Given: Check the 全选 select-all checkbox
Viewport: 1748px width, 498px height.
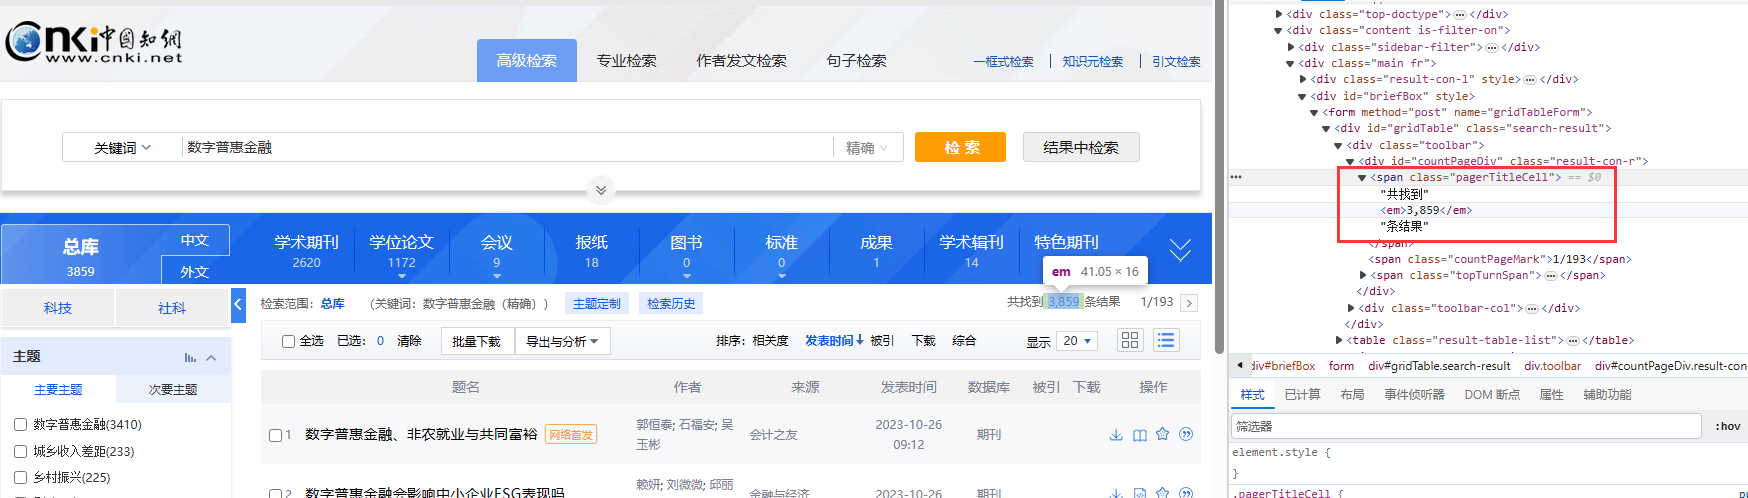Looking at the screenshot, I should point(288,342).
